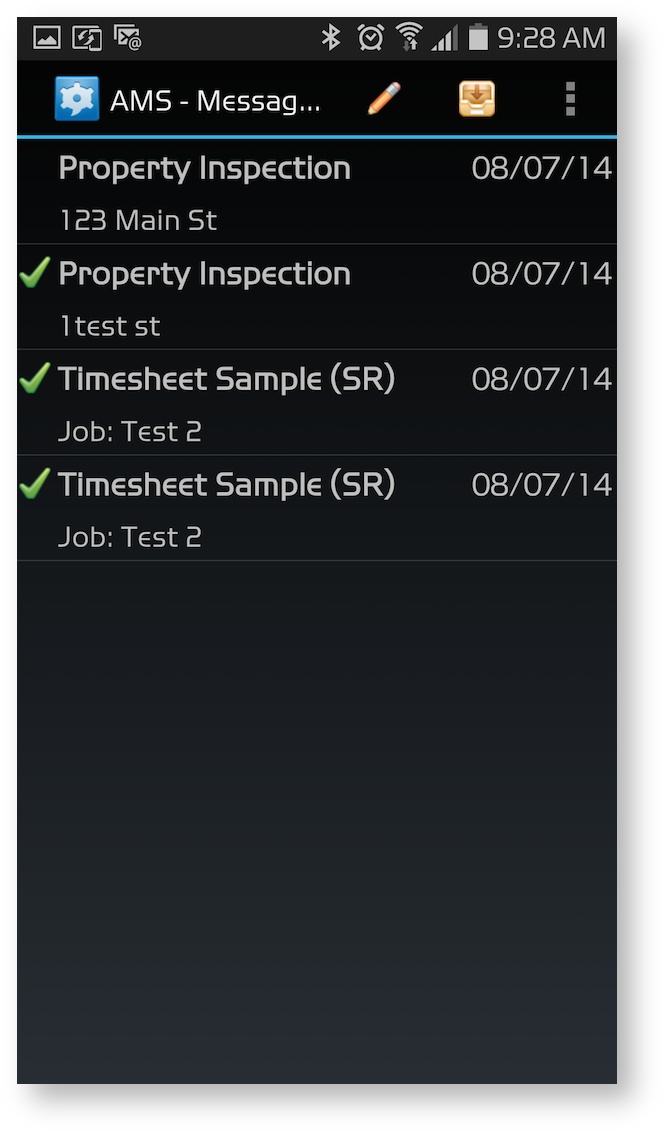Tap the orange inbox download icon

476,97
